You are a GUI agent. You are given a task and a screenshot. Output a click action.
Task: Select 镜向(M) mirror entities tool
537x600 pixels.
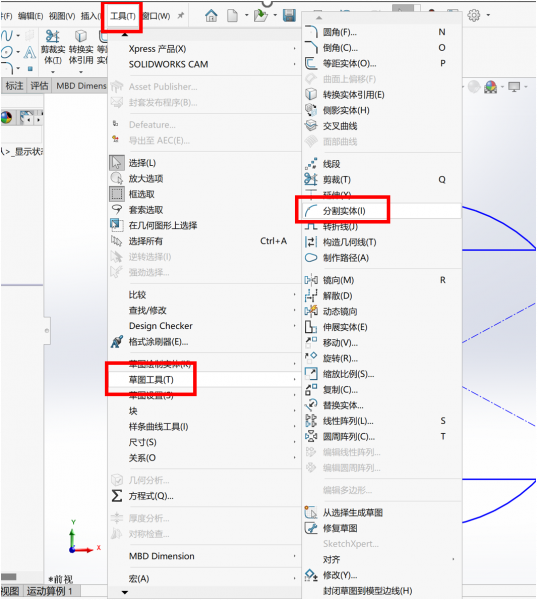tap(383, 280)
